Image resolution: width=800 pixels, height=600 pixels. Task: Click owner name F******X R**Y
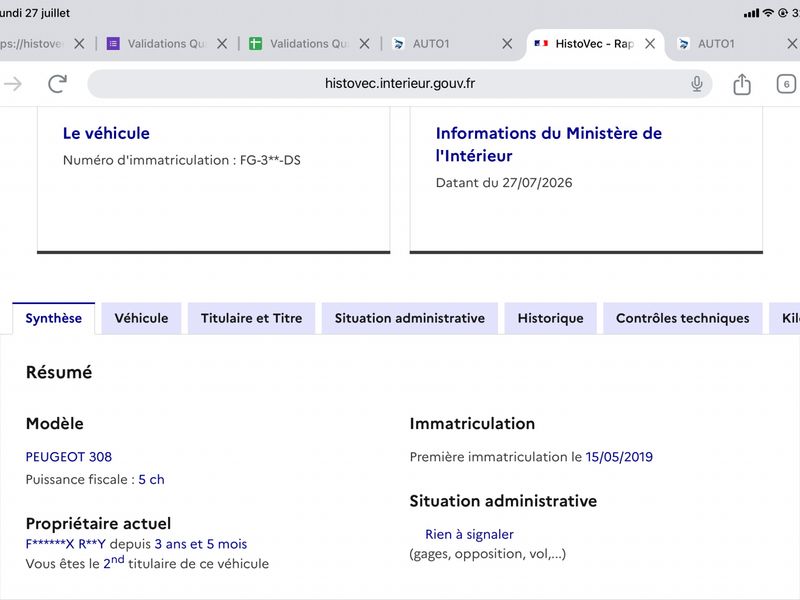[x=66, y=544]
